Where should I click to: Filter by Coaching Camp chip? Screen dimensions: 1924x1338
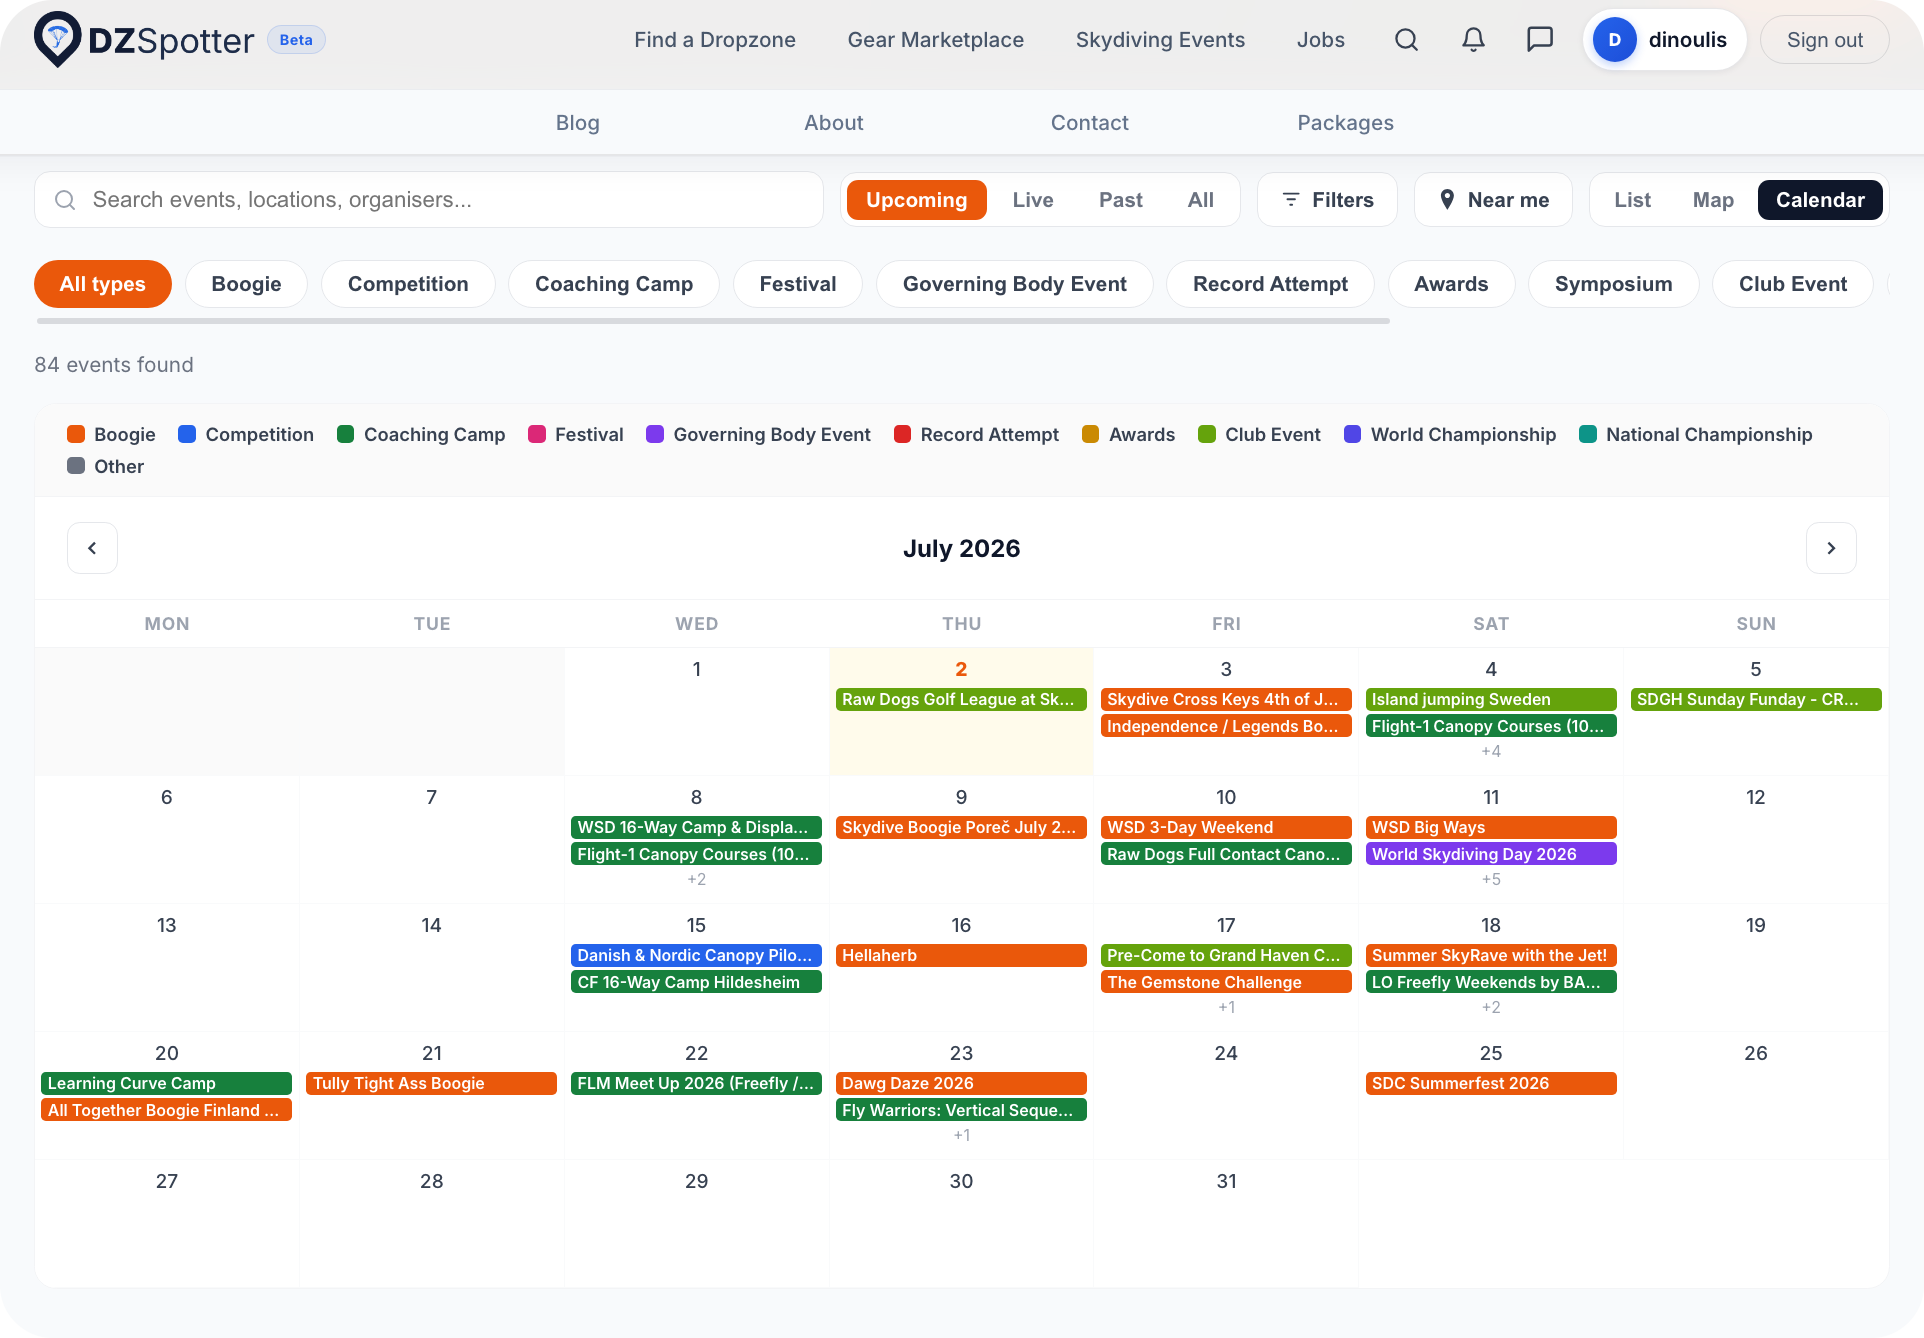[614, 284]
